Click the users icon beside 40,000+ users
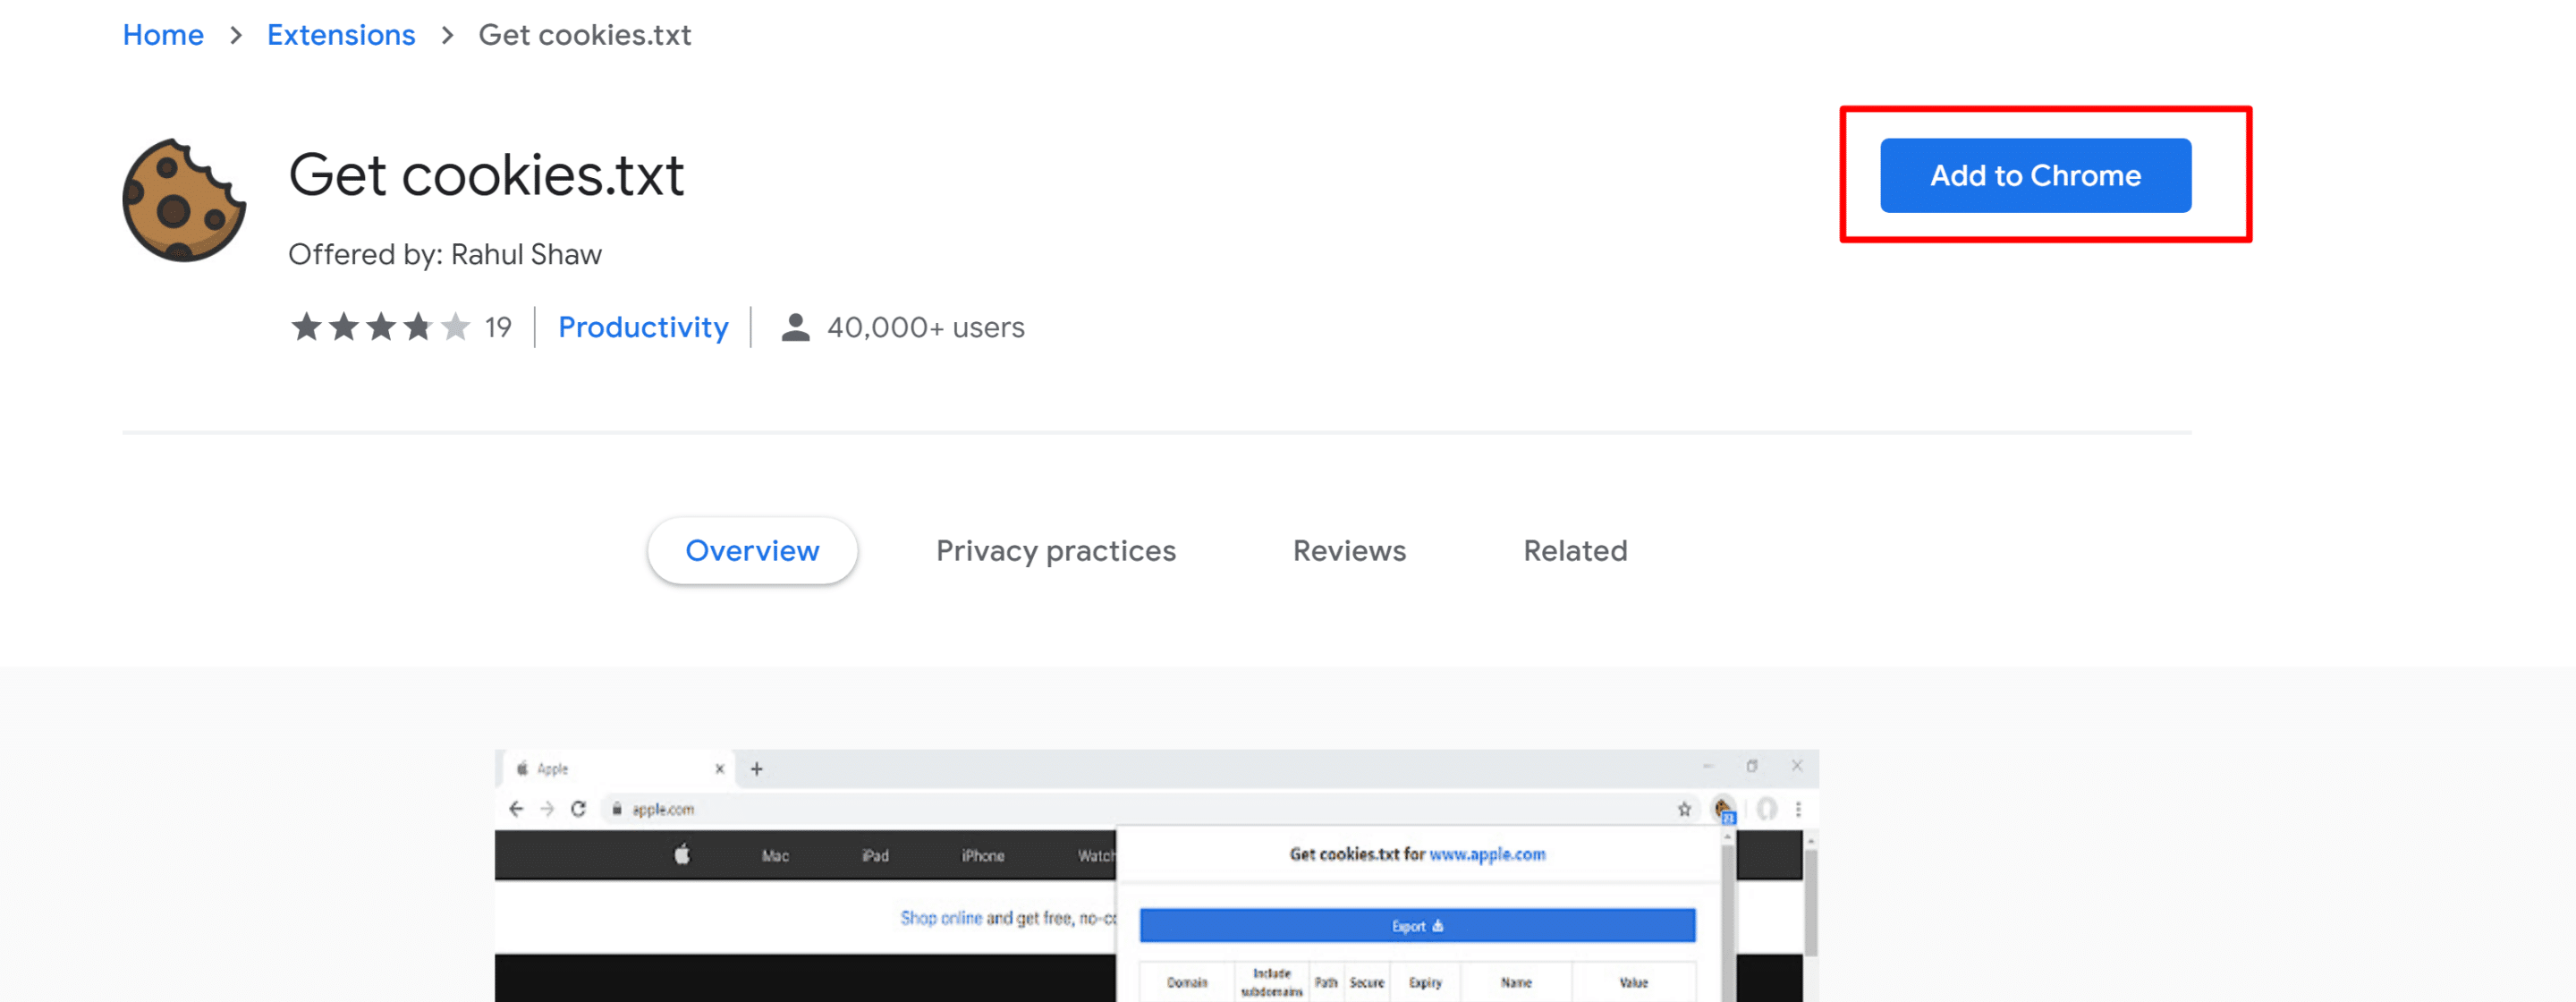The height and width of the screenshot is (1002, 2576). [794, 326]
